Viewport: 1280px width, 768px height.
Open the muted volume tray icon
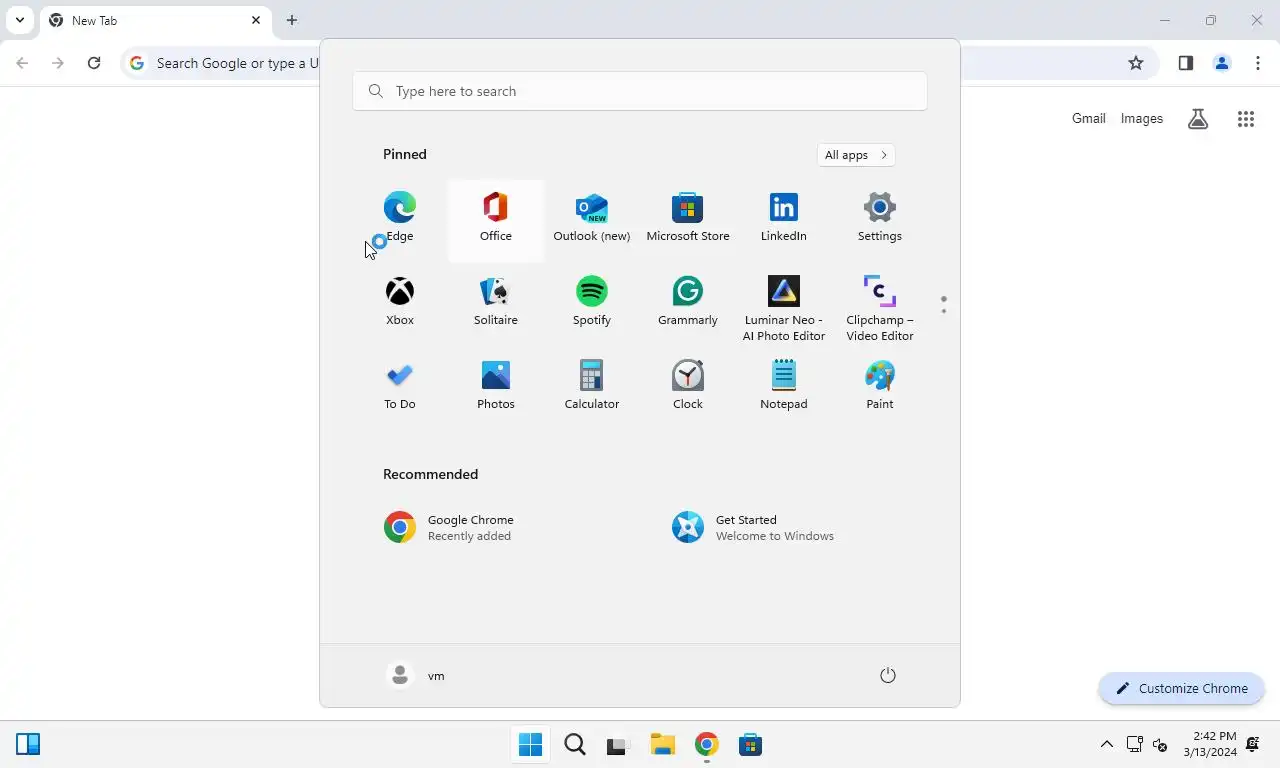1160,744
